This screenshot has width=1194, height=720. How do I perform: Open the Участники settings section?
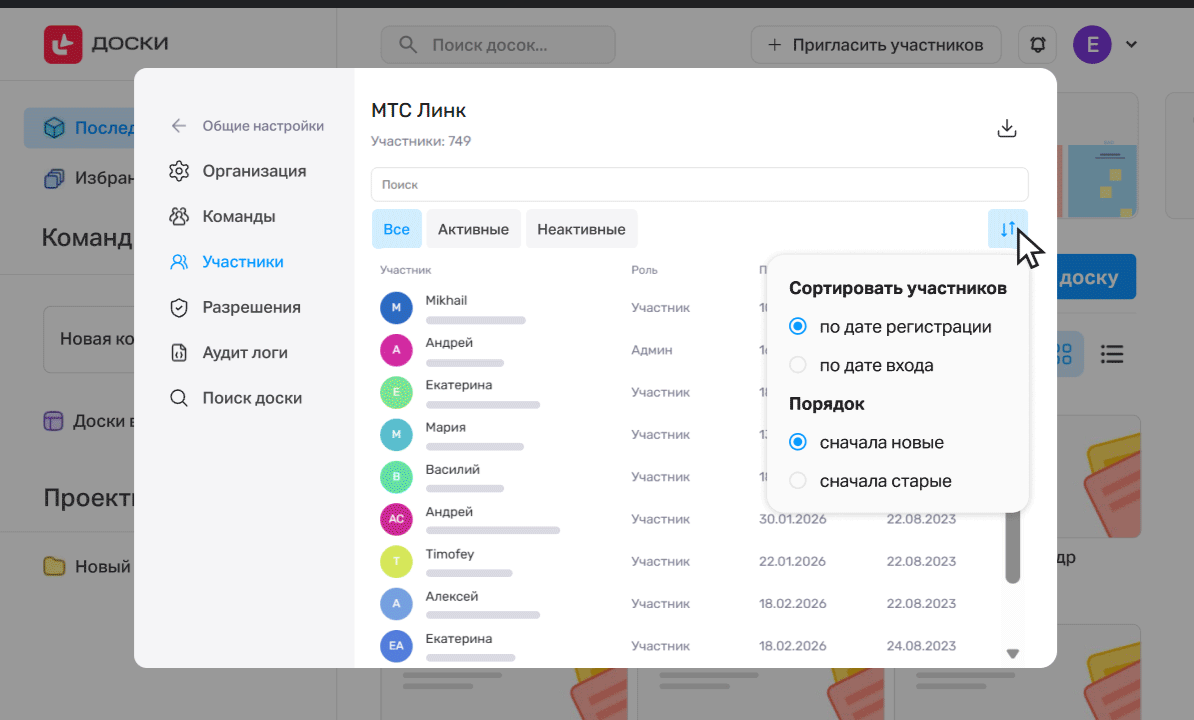(242, 262)
